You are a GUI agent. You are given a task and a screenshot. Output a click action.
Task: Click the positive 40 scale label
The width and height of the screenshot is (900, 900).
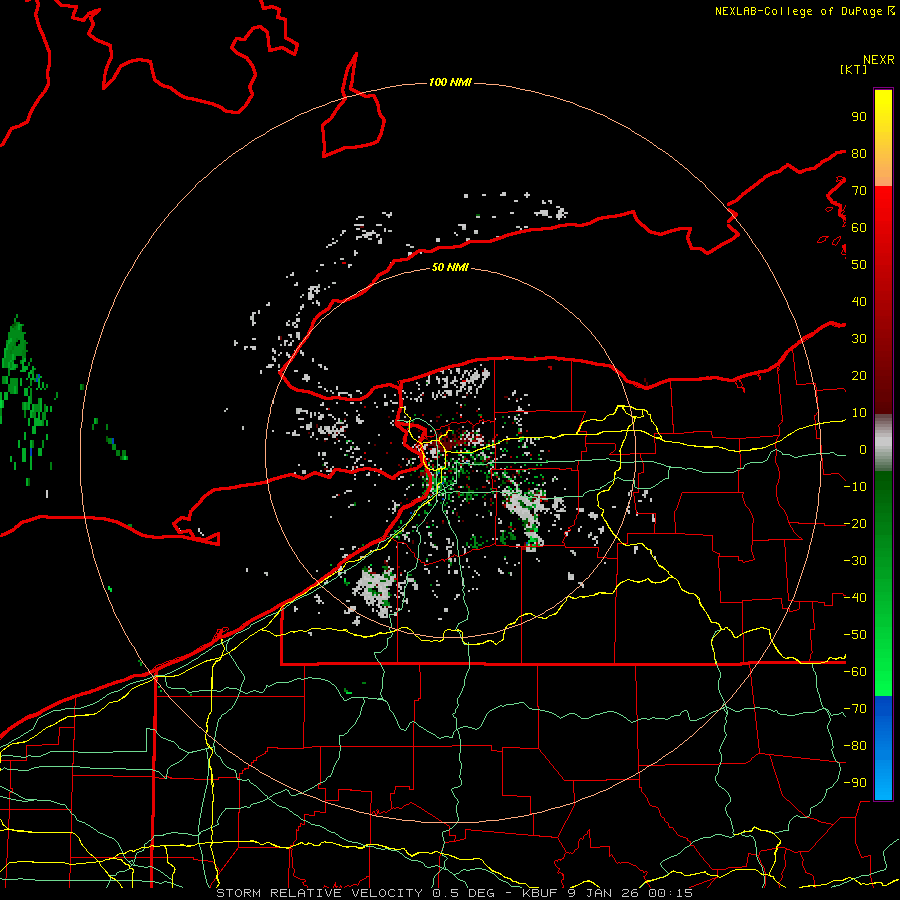(x=859, y=302)
